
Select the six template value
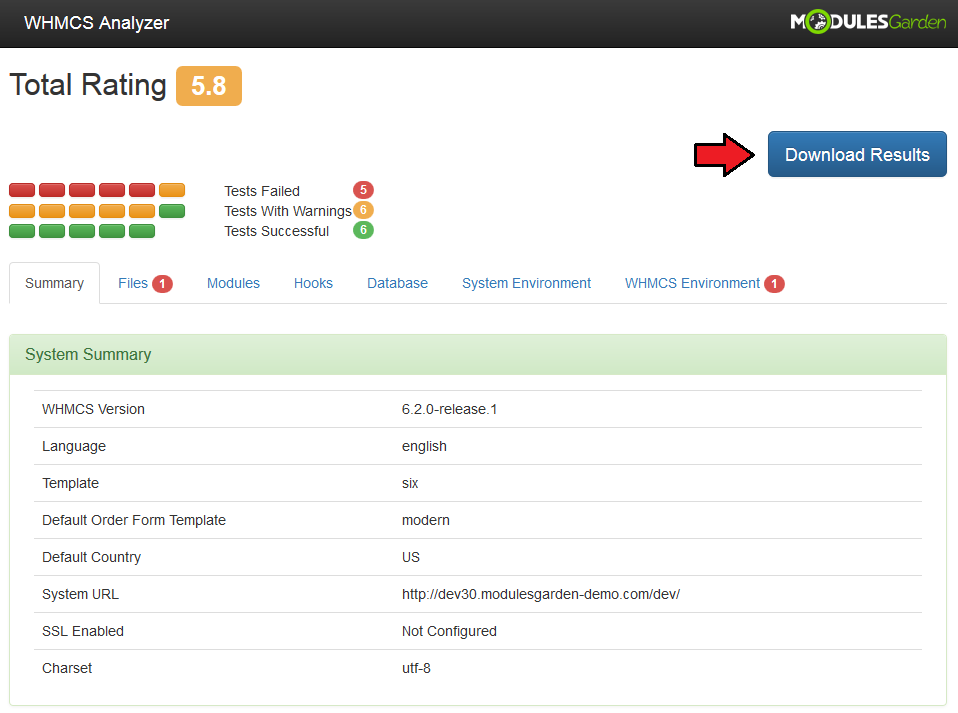coord(410,483)
